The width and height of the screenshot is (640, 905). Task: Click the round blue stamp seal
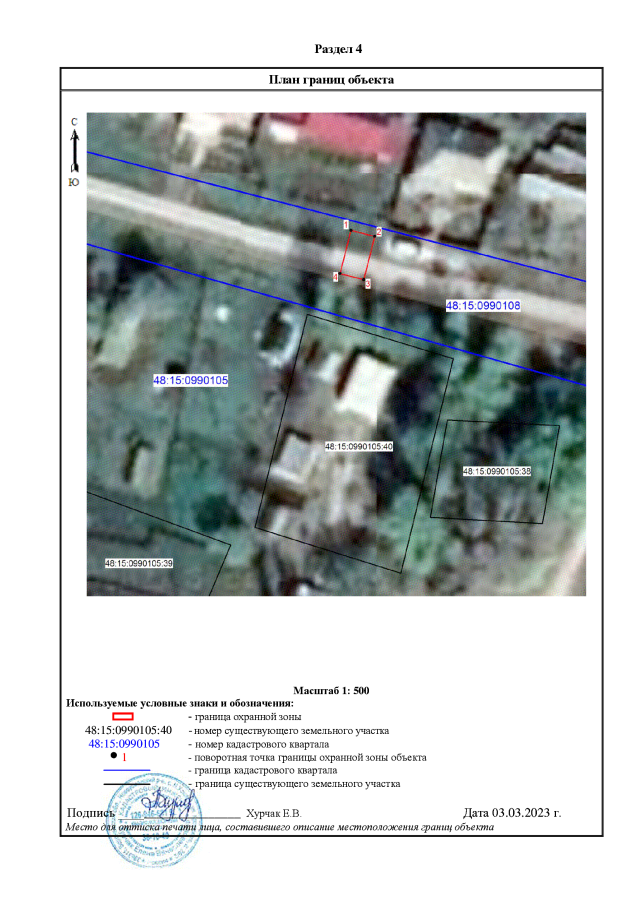153,823
